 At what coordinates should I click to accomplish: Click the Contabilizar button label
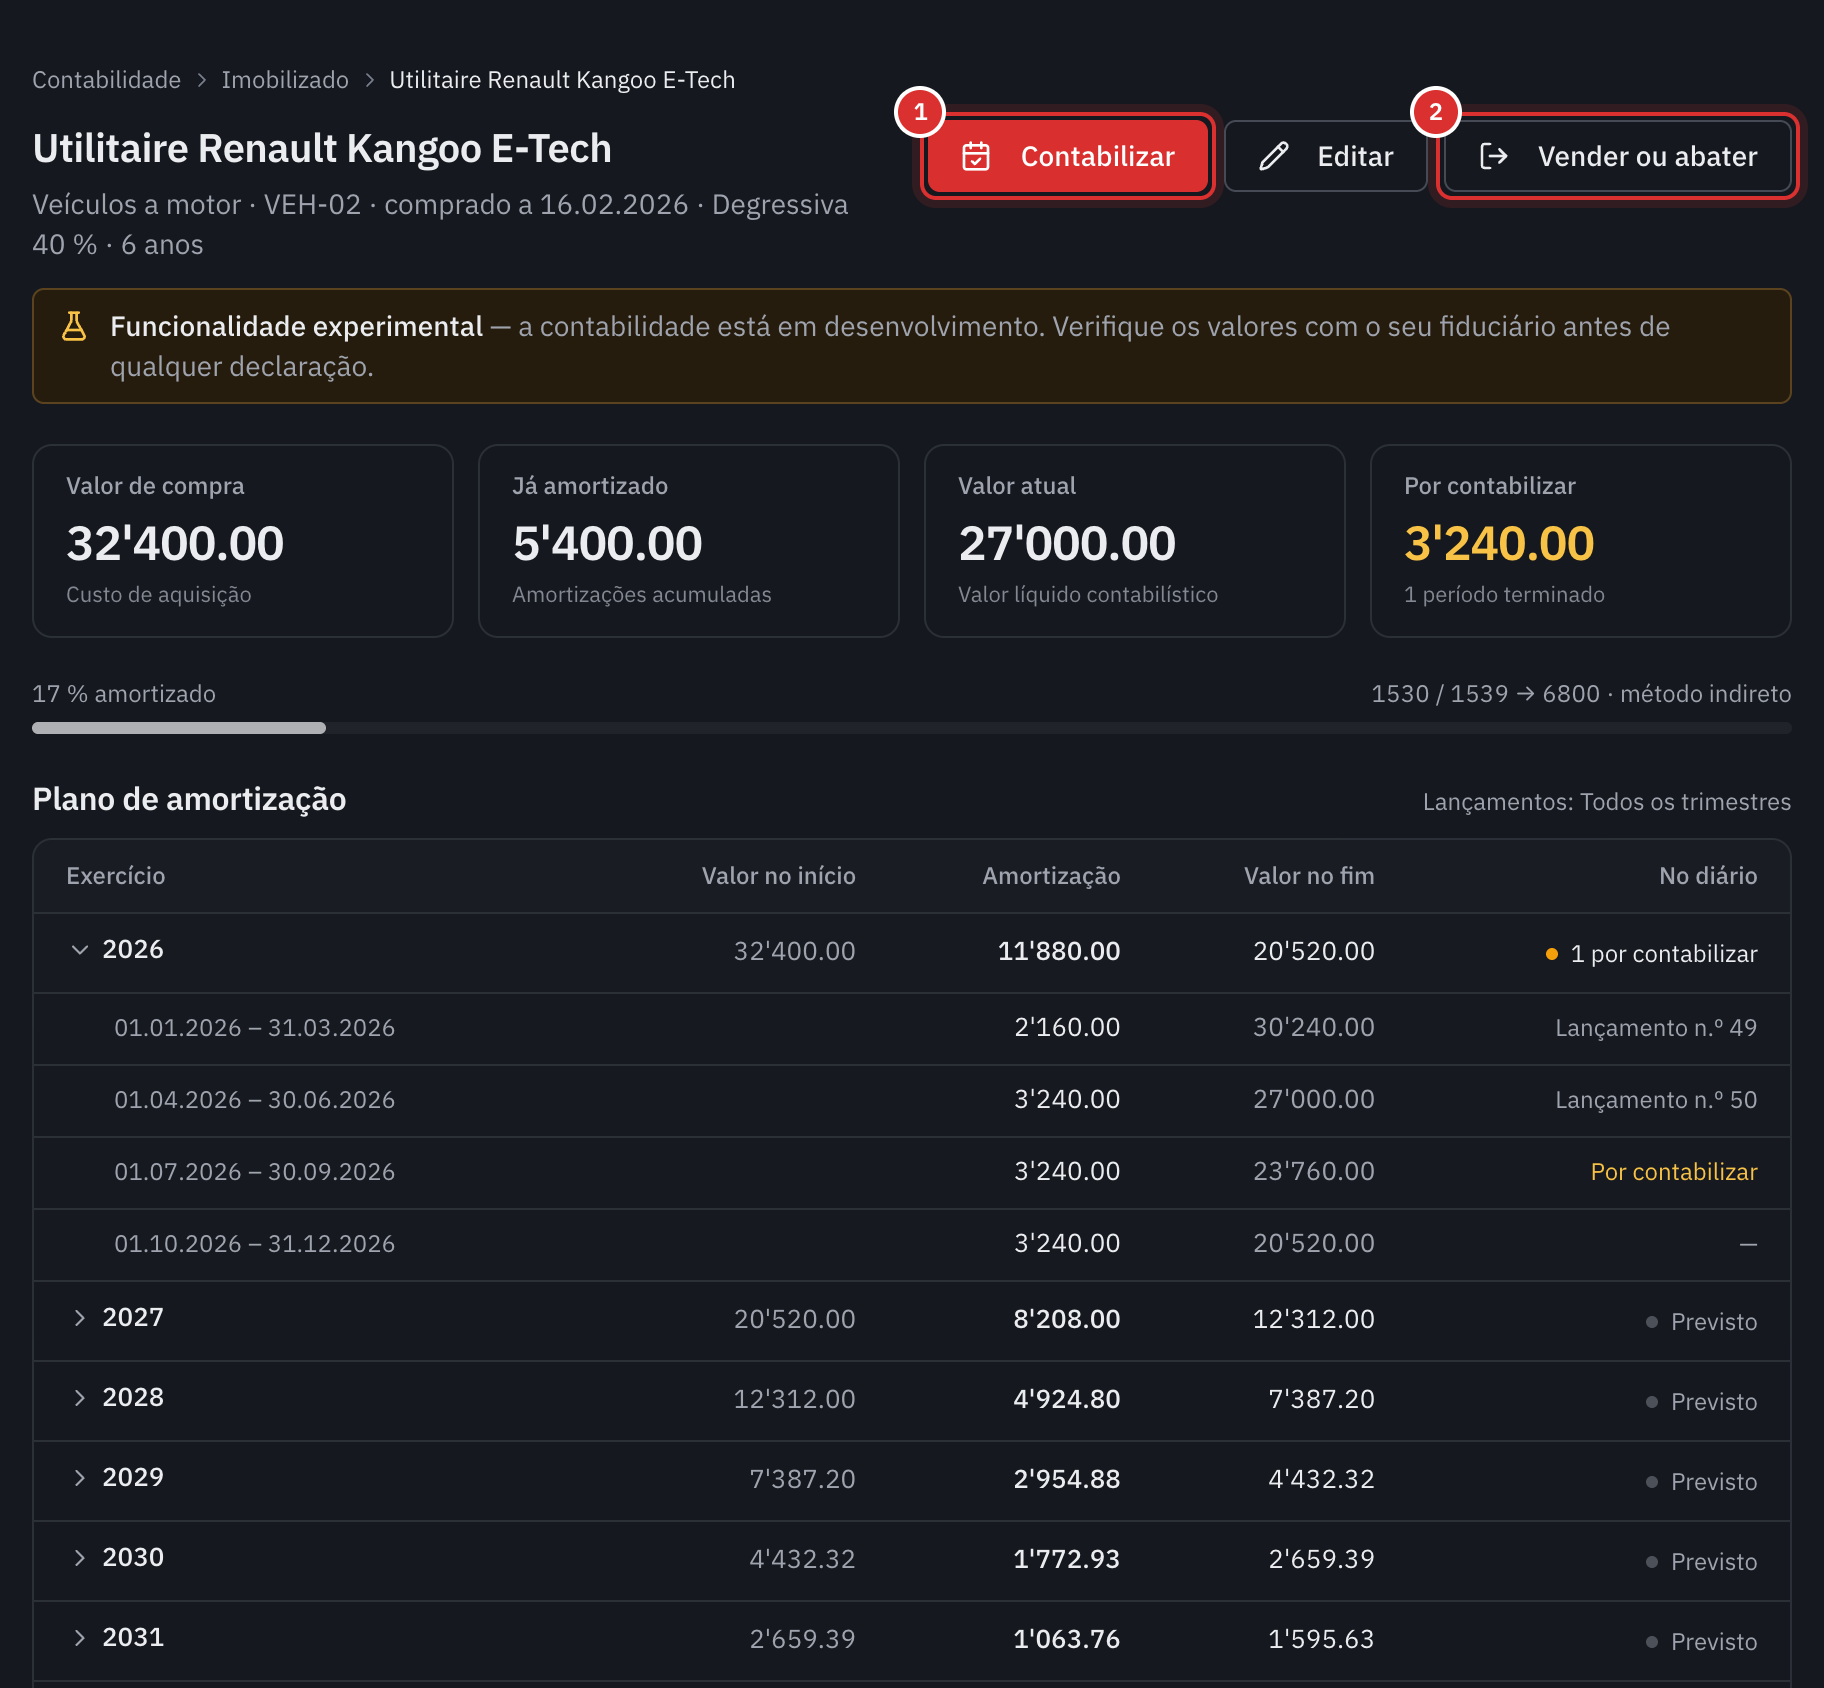tap(1097, 156)
